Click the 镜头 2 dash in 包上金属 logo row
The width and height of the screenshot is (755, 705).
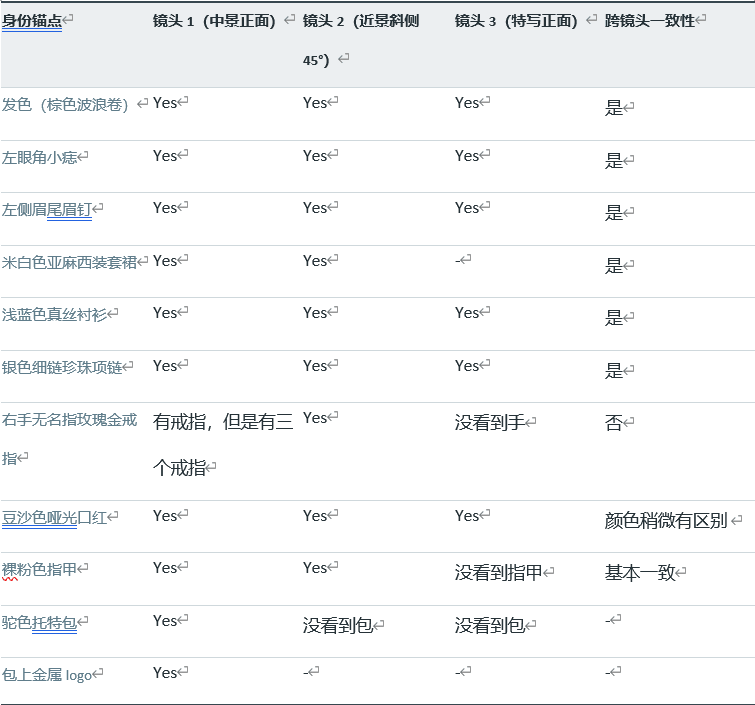(306, 672)
